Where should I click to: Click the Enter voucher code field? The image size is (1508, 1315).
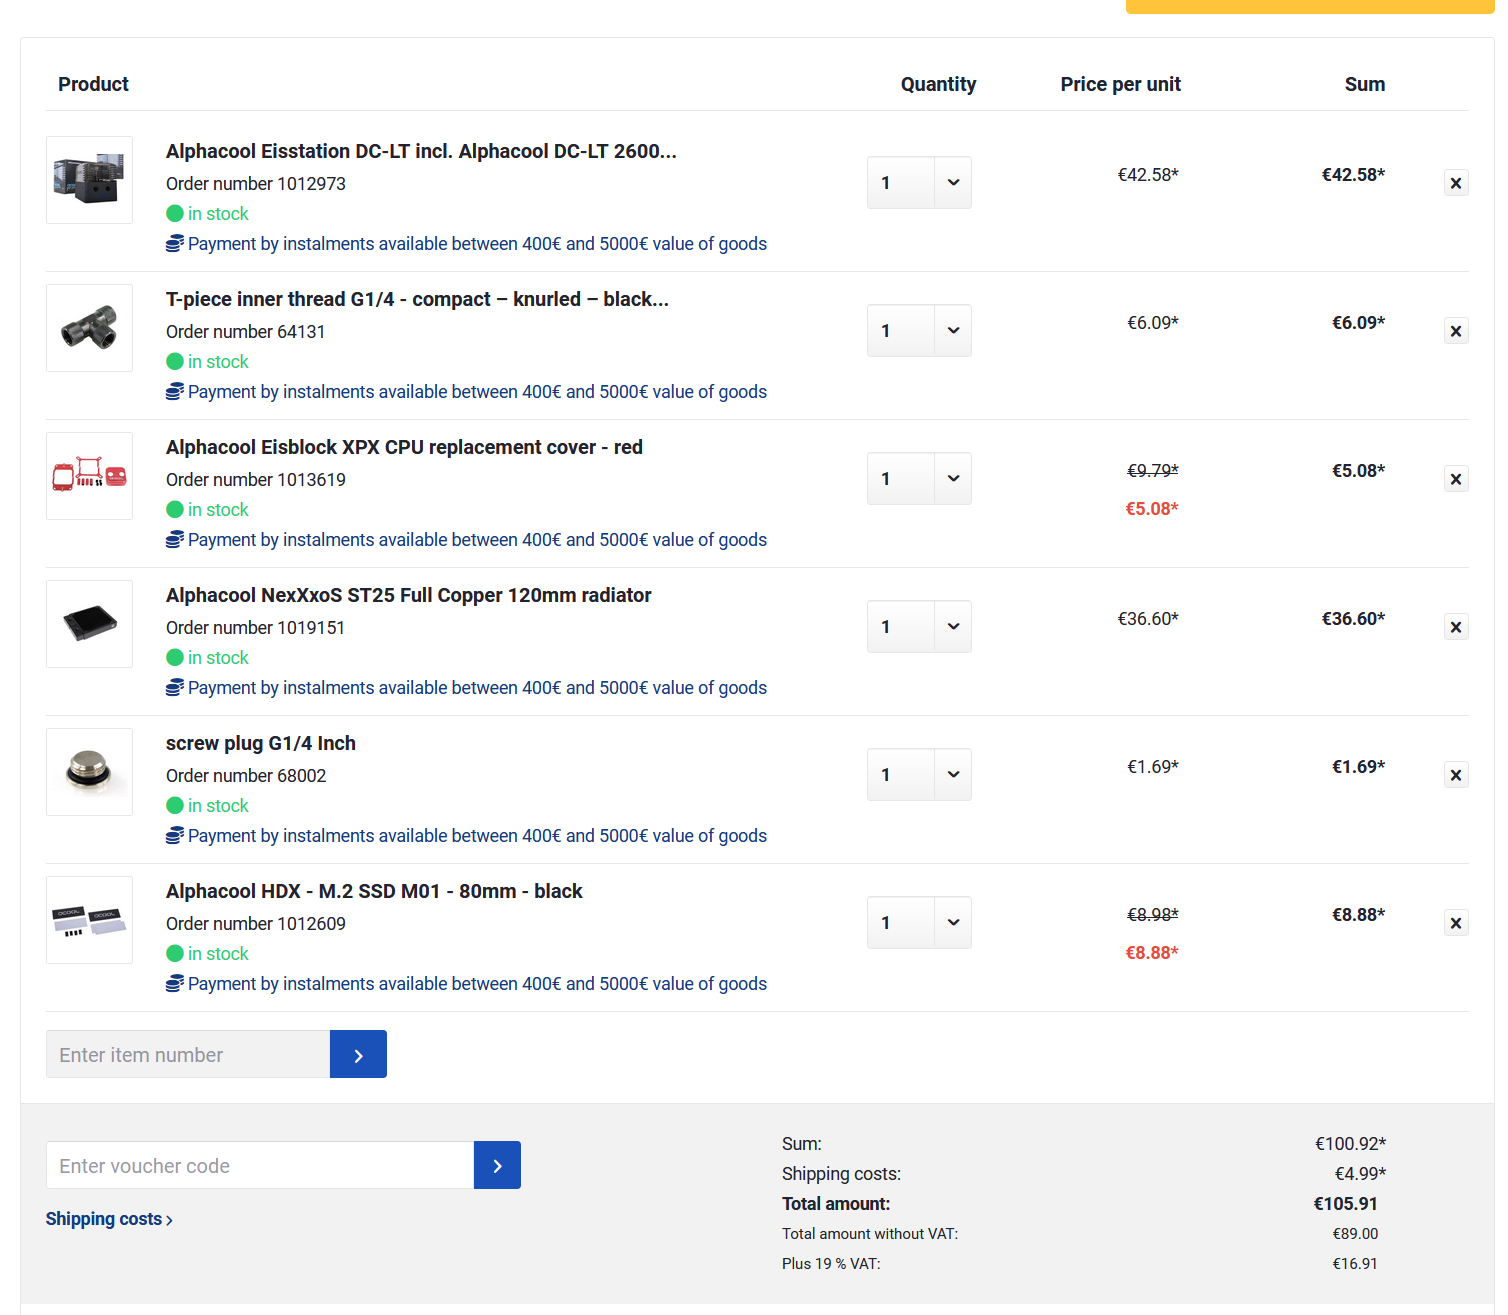pyautogui.click(x=260, y=1165)
